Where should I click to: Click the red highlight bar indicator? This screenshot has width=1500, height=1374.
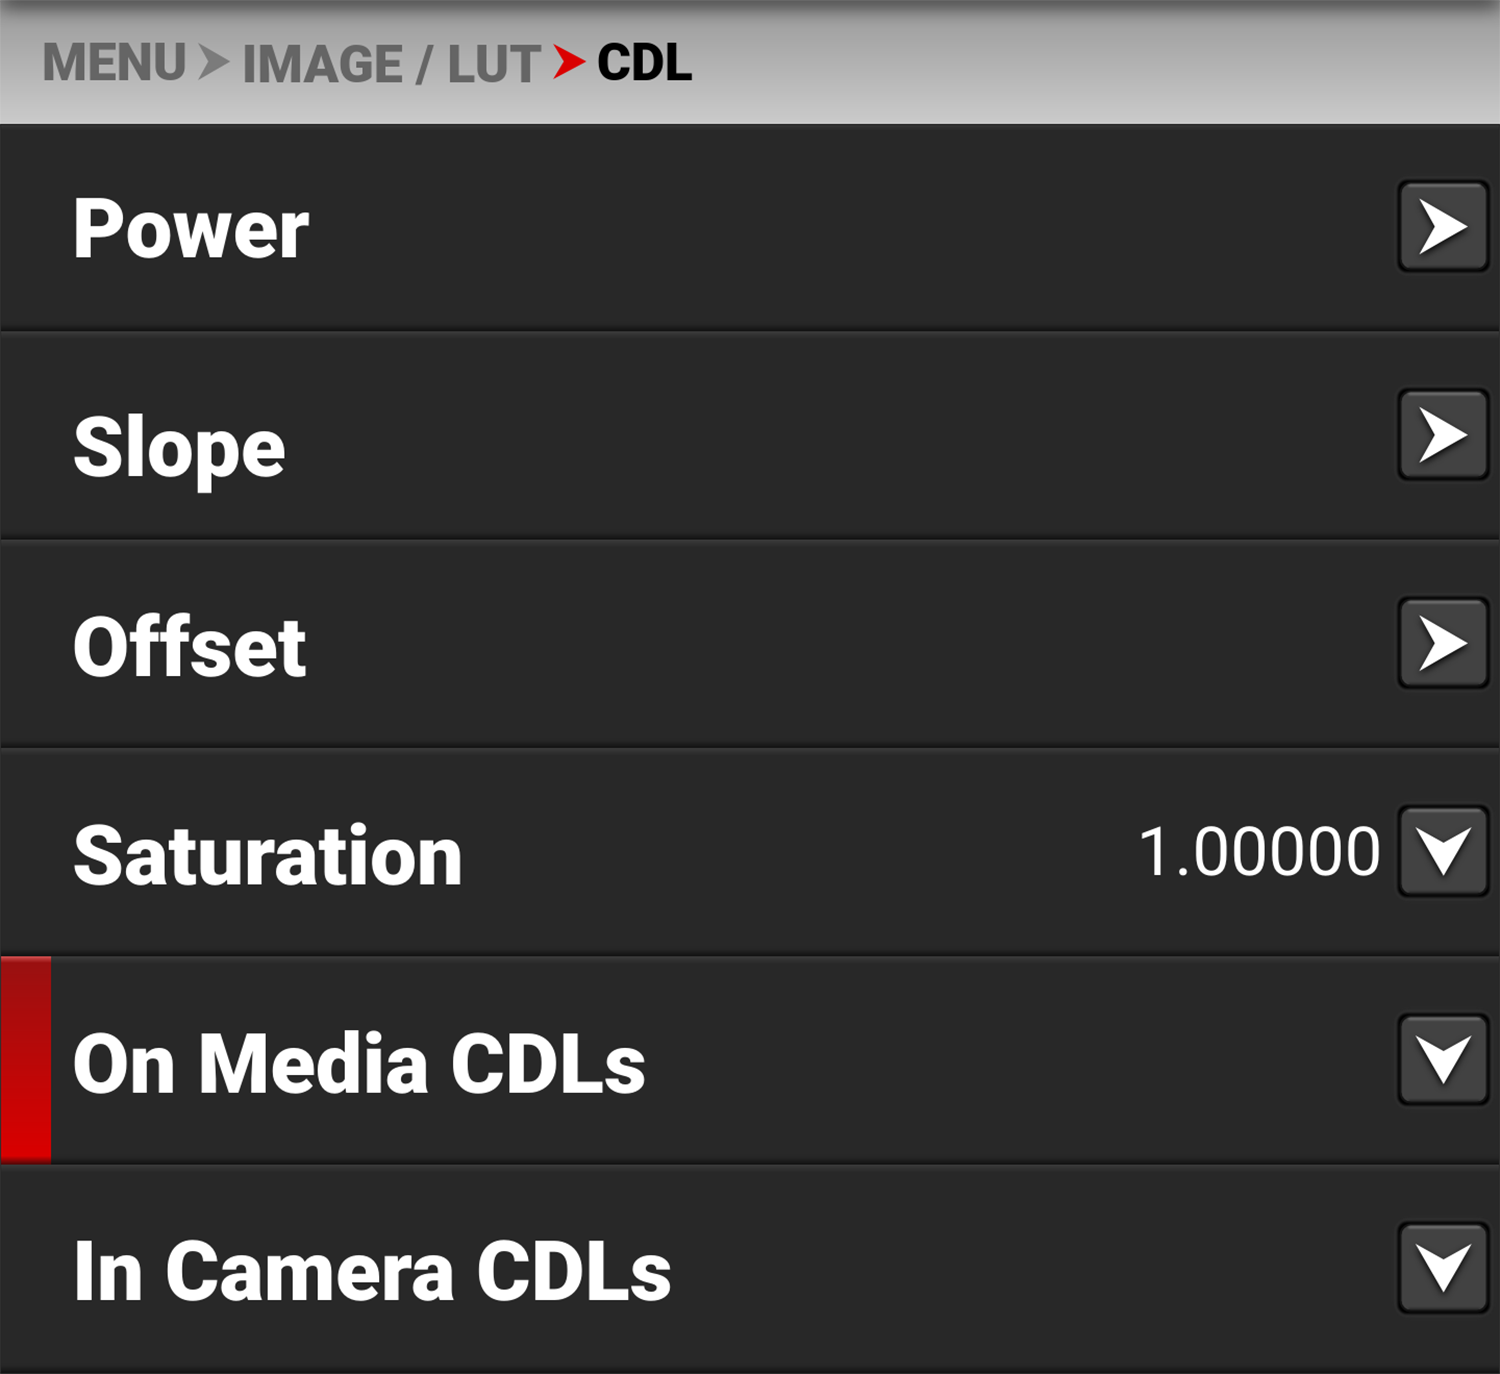click(26, 1060)
